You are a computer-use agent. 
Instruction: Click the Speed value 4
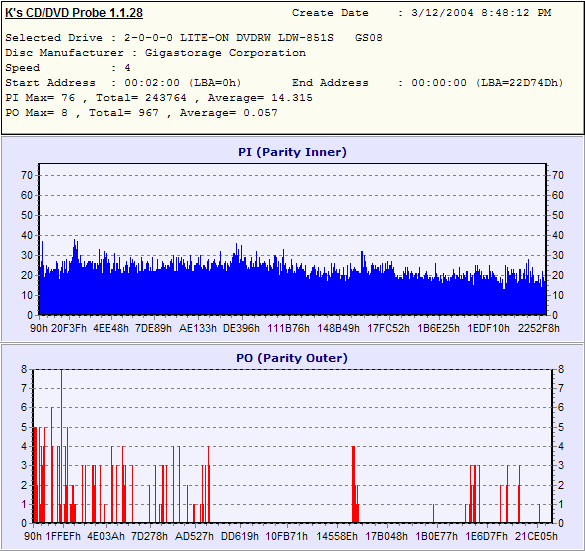tap(128, 68)
